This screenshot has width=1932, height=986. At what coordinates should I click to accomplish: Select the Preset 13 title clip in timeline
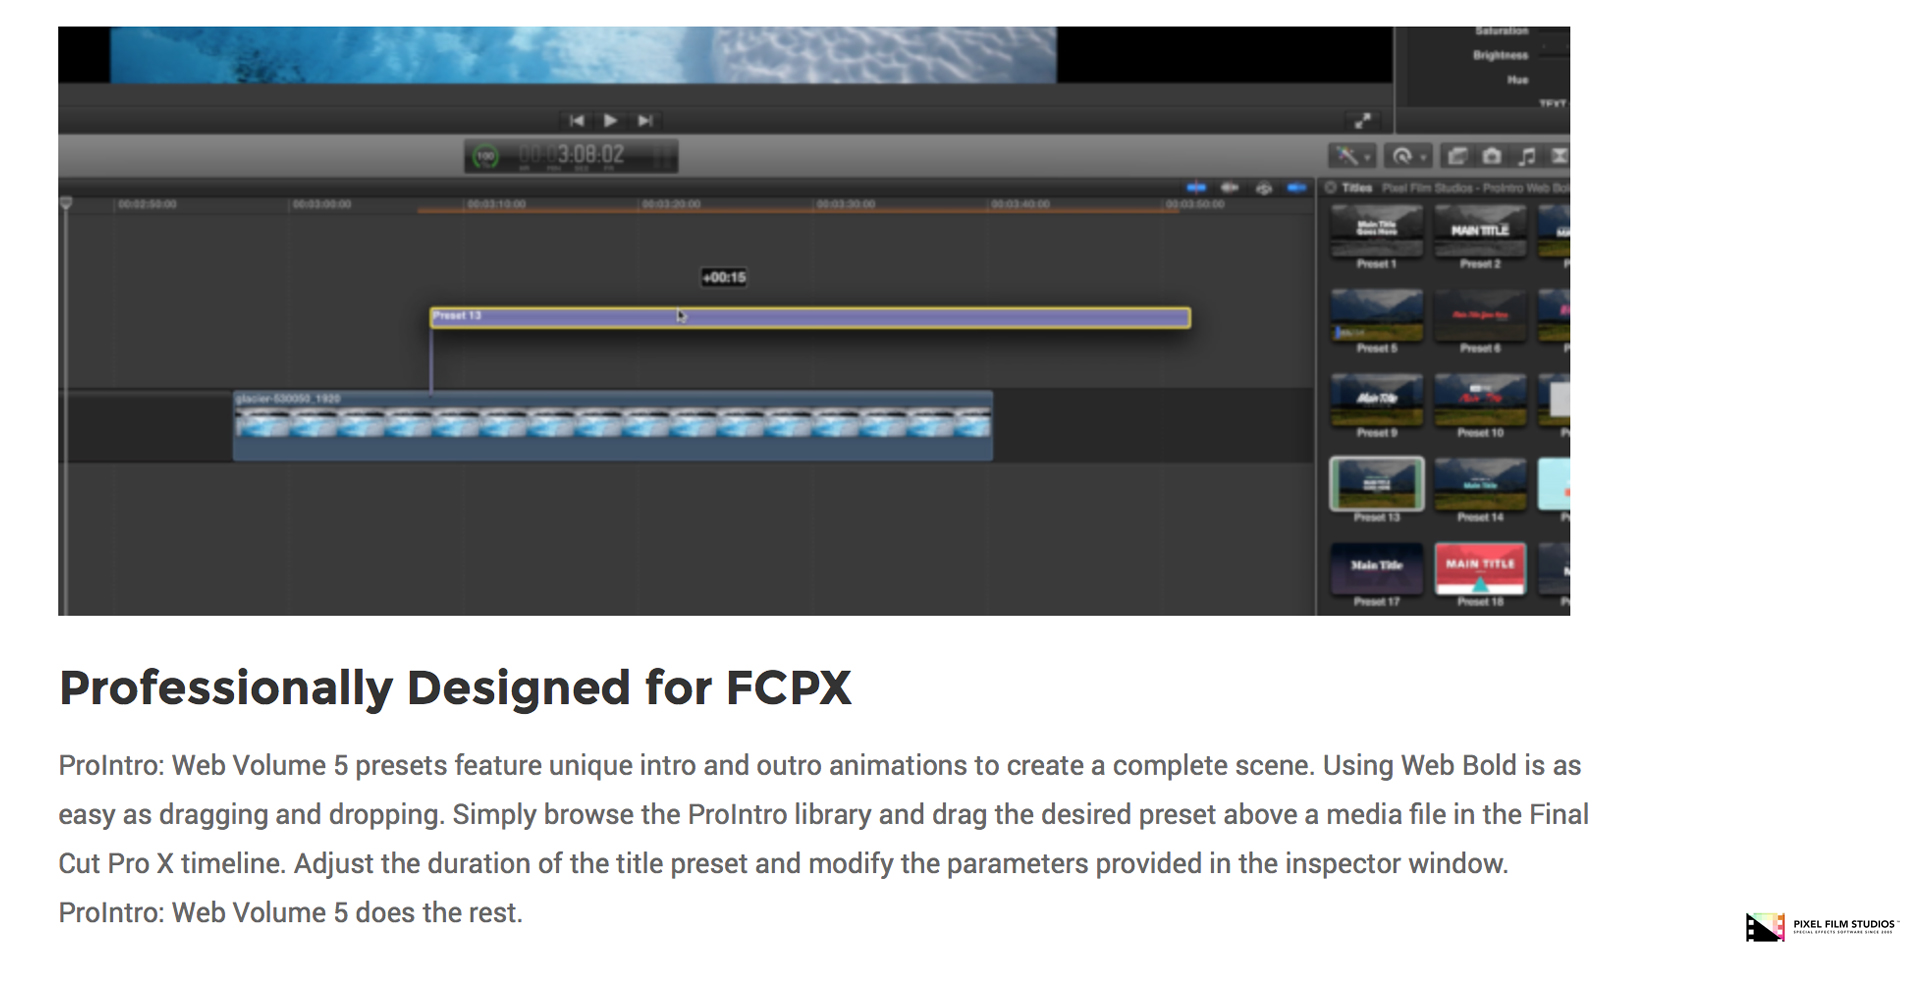tap(810, 317)
